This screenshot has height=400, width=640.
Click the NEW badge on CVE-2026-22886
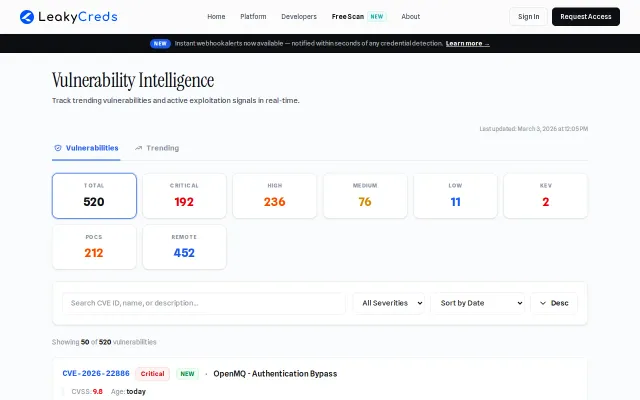(187, 374)
